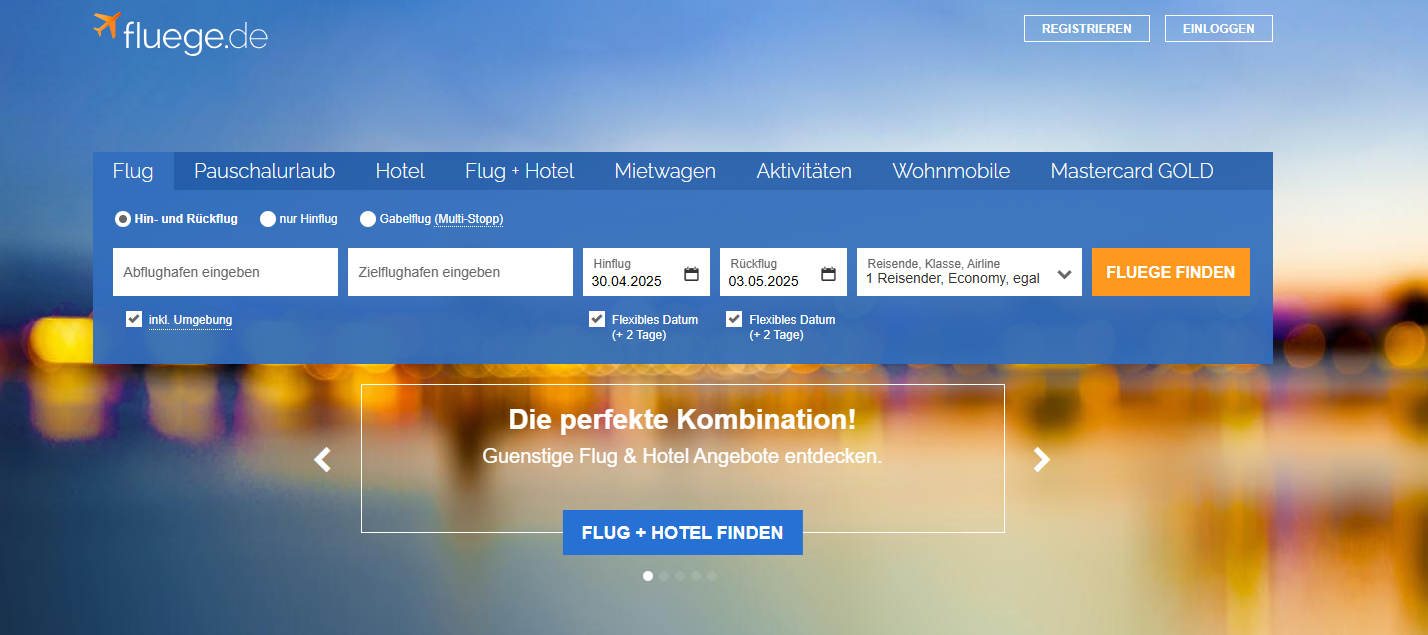Open the Mietwagen tab
Viewport: 1428px width, 635px height.
[x=665, y=171]
